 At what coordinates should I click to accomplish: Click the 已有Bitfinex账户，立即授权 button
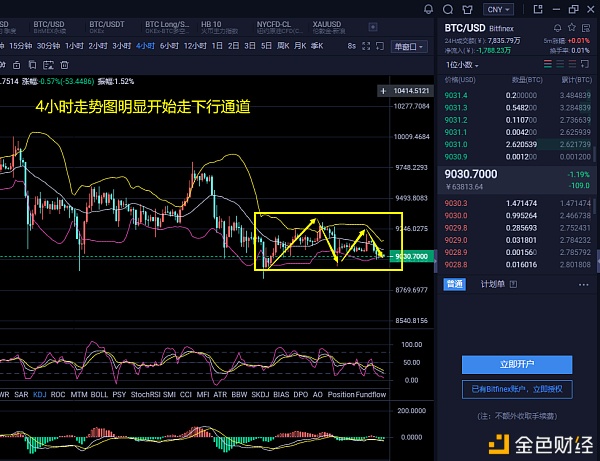tap(517, 389)
